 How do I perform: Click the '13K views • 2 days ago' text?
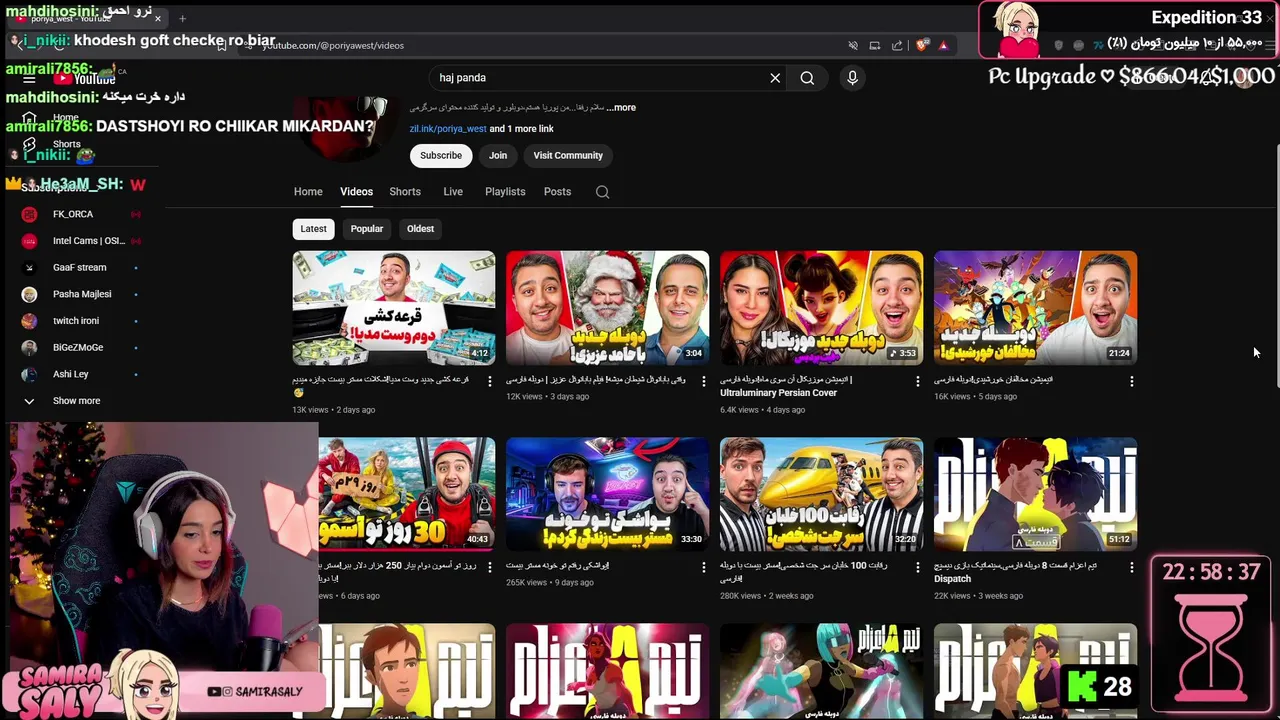334,410
